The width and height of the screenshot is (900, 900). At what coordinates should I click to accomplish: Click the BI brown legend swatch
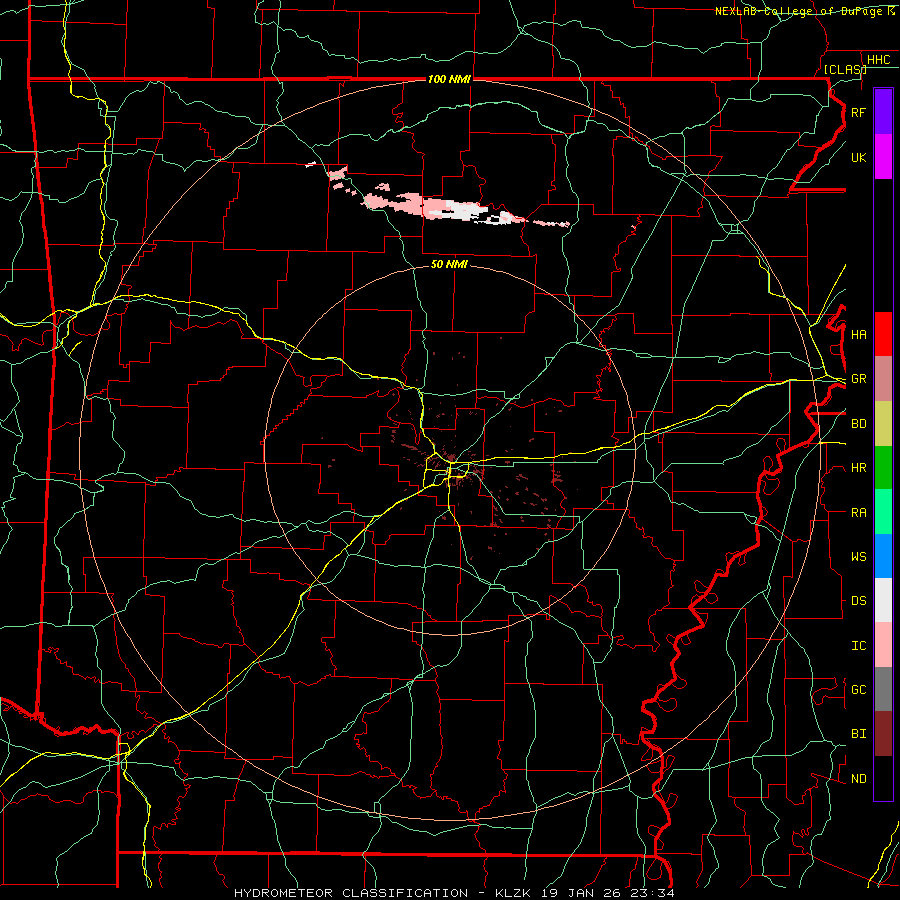click(x=883, y=734)
